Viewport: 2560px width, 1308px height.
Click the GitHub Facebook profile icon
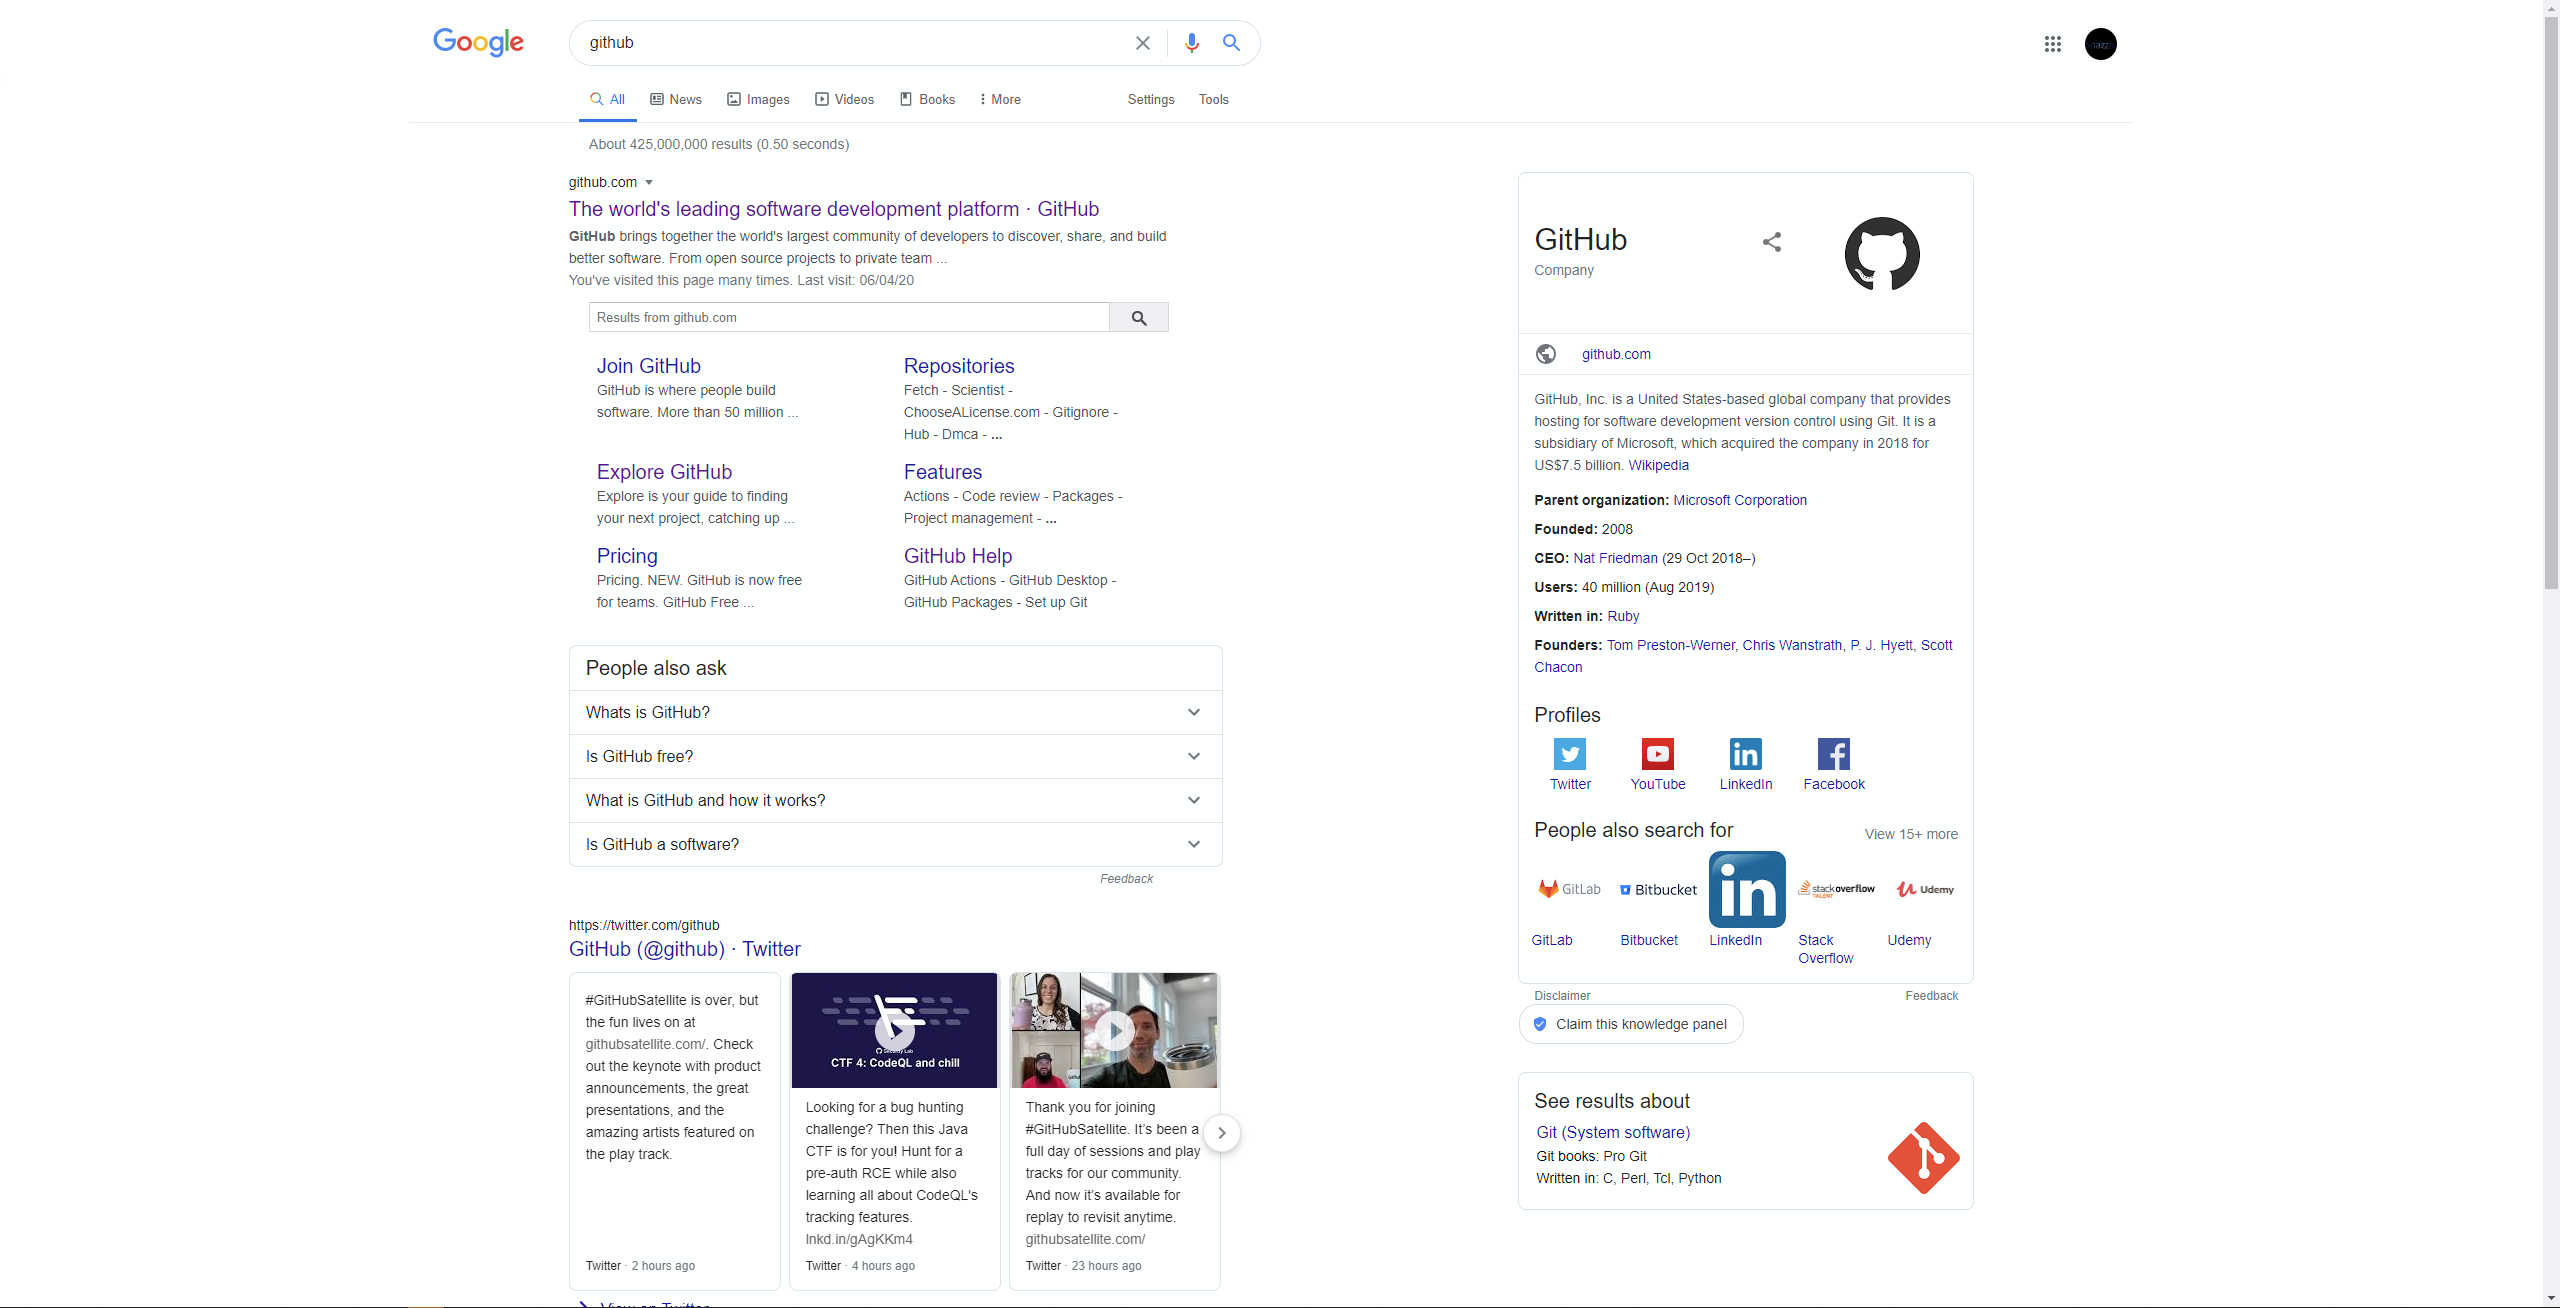(x=1833, y=752)
